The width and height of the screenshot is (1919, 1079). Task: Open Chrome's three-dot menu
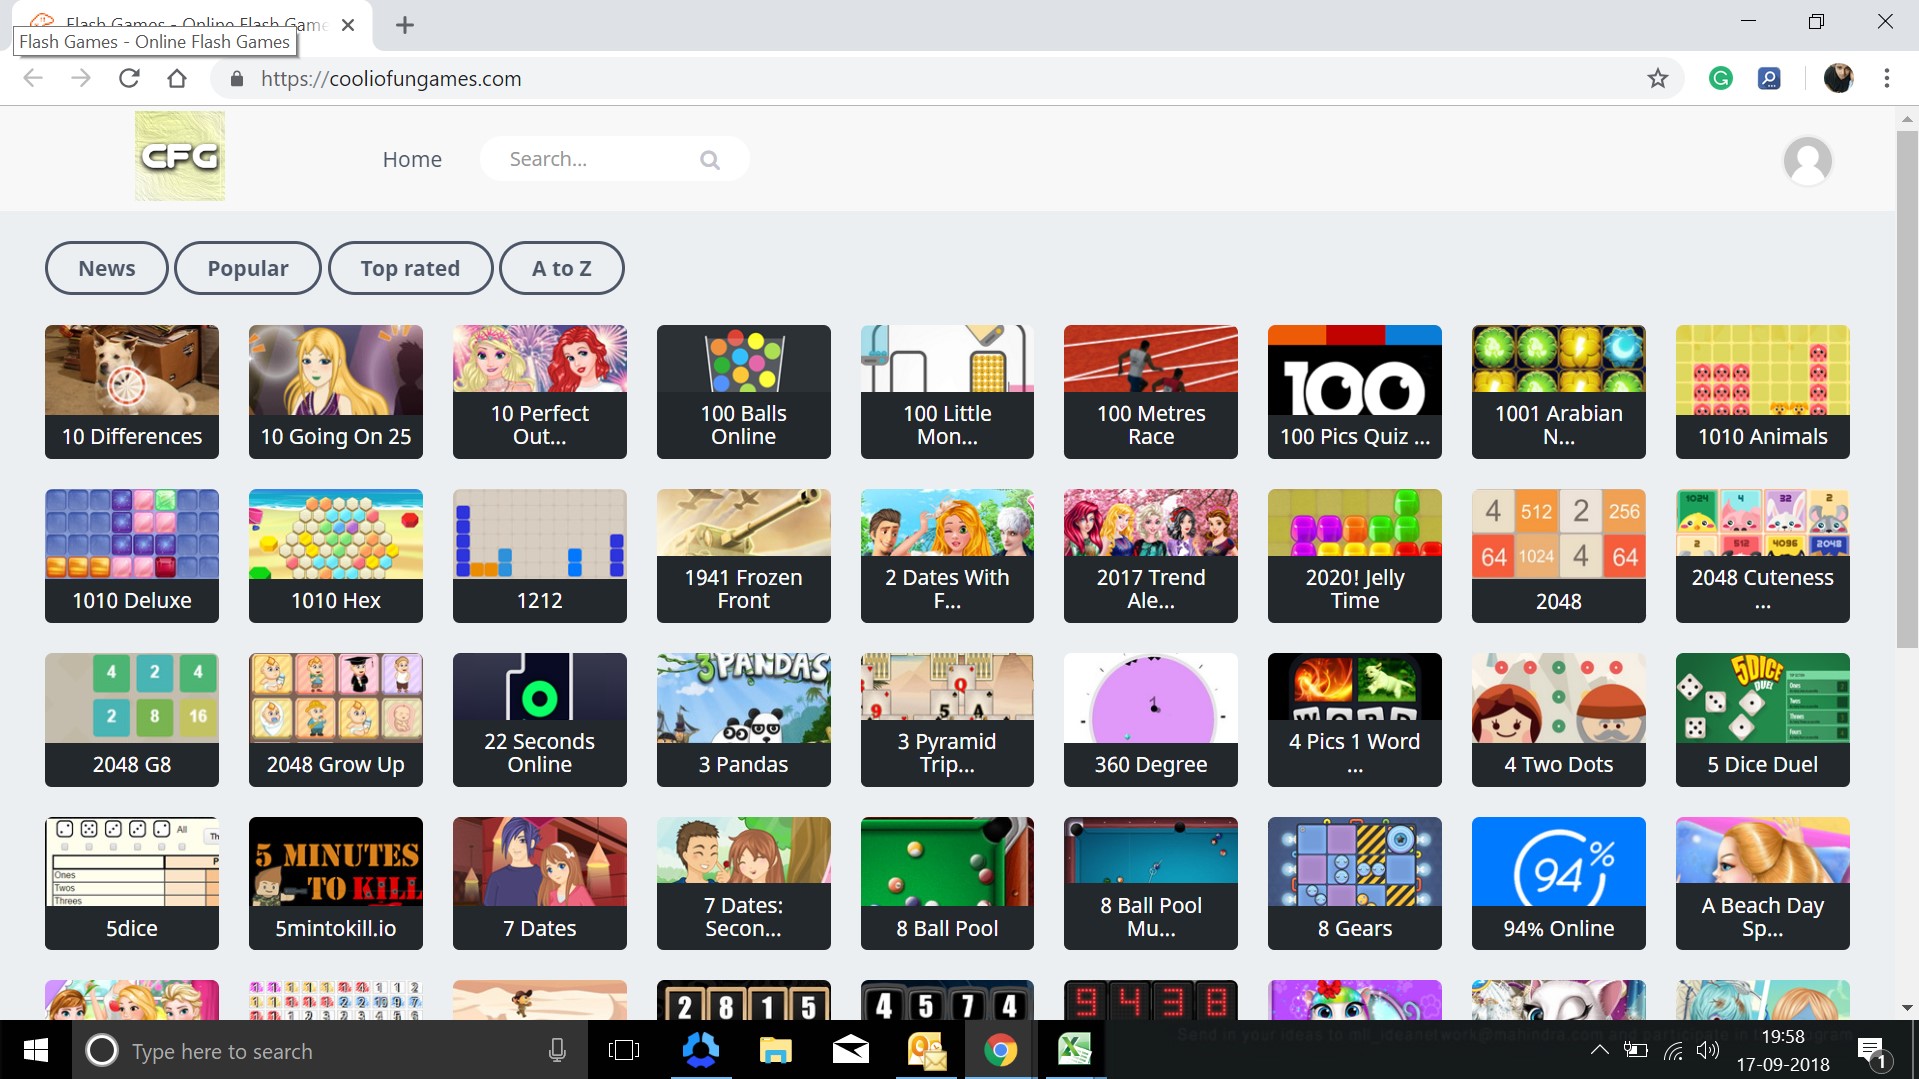[1886, 78]
